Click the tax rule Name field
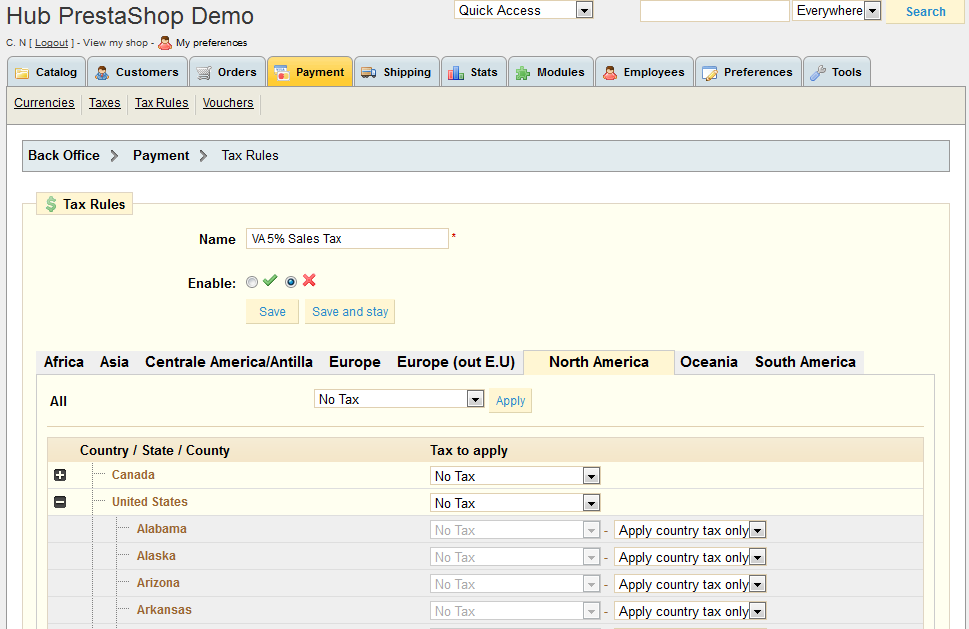This screenshot has height=629, width=969. coord(347,239)
